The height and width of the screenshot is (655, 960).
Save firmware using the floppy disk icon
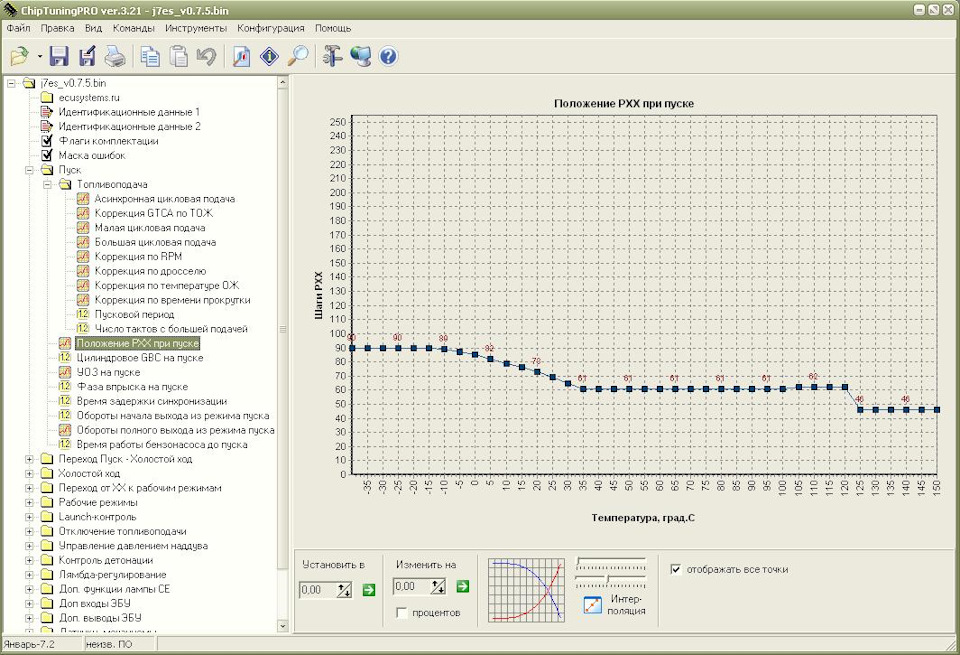click(x=59, y=56)
